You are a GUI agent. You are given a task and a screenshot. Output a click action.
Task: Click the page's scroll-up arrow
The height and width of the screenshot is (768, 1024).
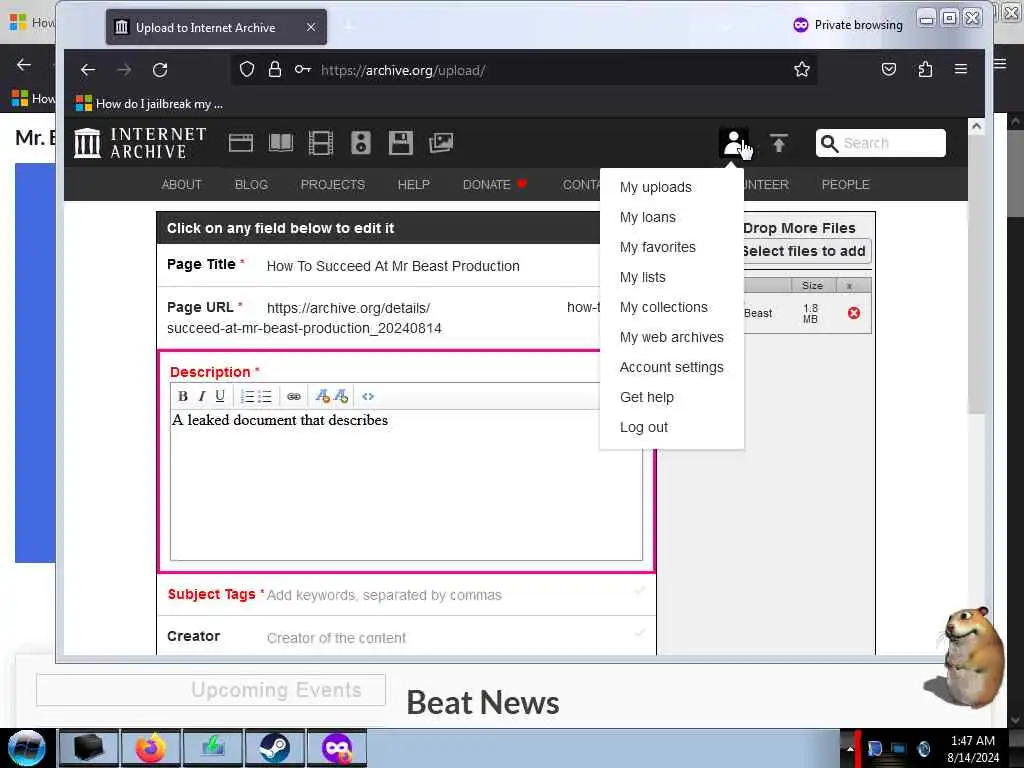coord(976,126)
